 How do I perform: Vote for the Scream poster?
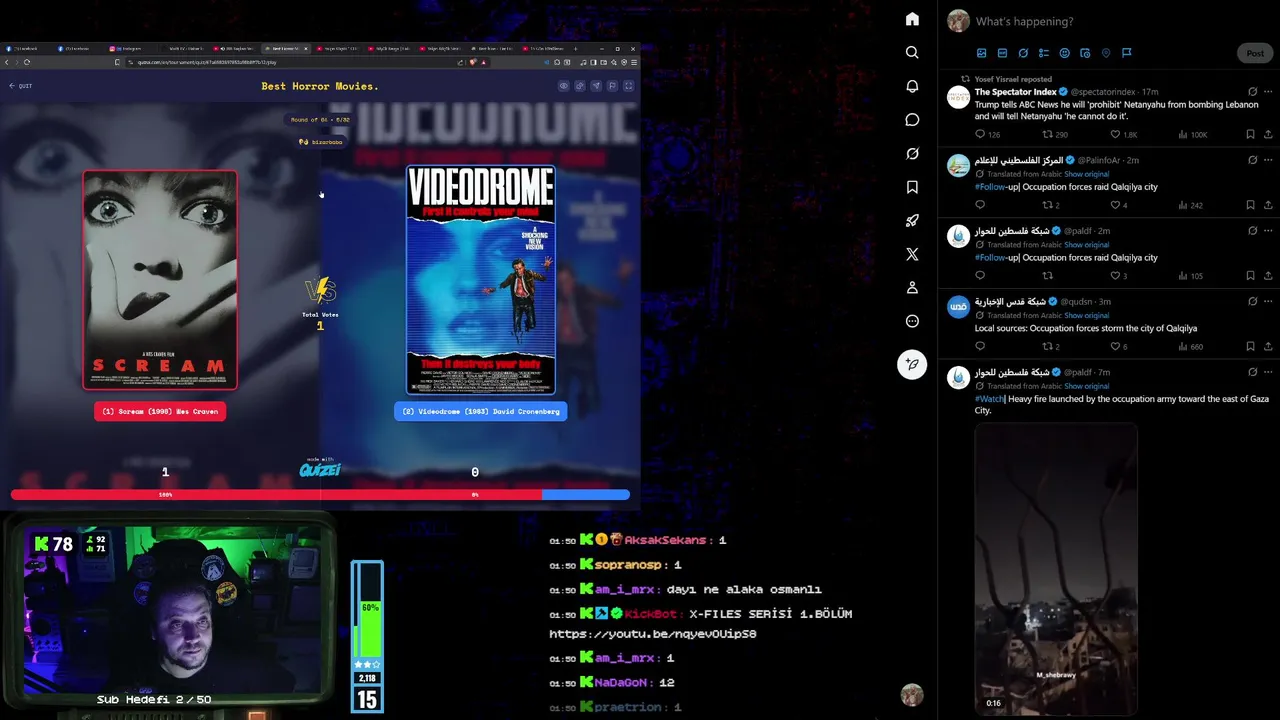[160, 280]
